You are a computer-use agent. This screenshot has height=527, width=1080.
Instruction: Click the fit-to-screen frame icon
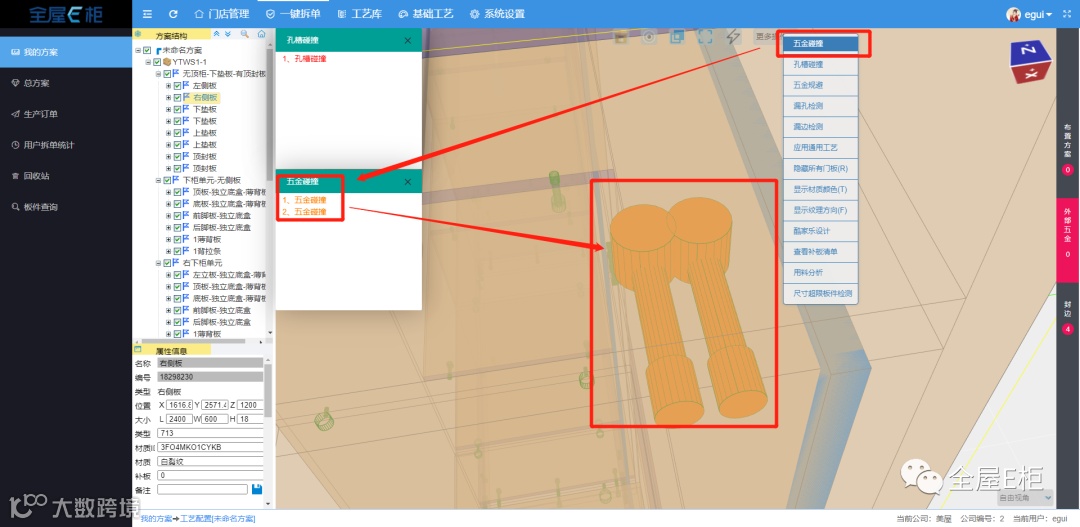coord(705,37)
